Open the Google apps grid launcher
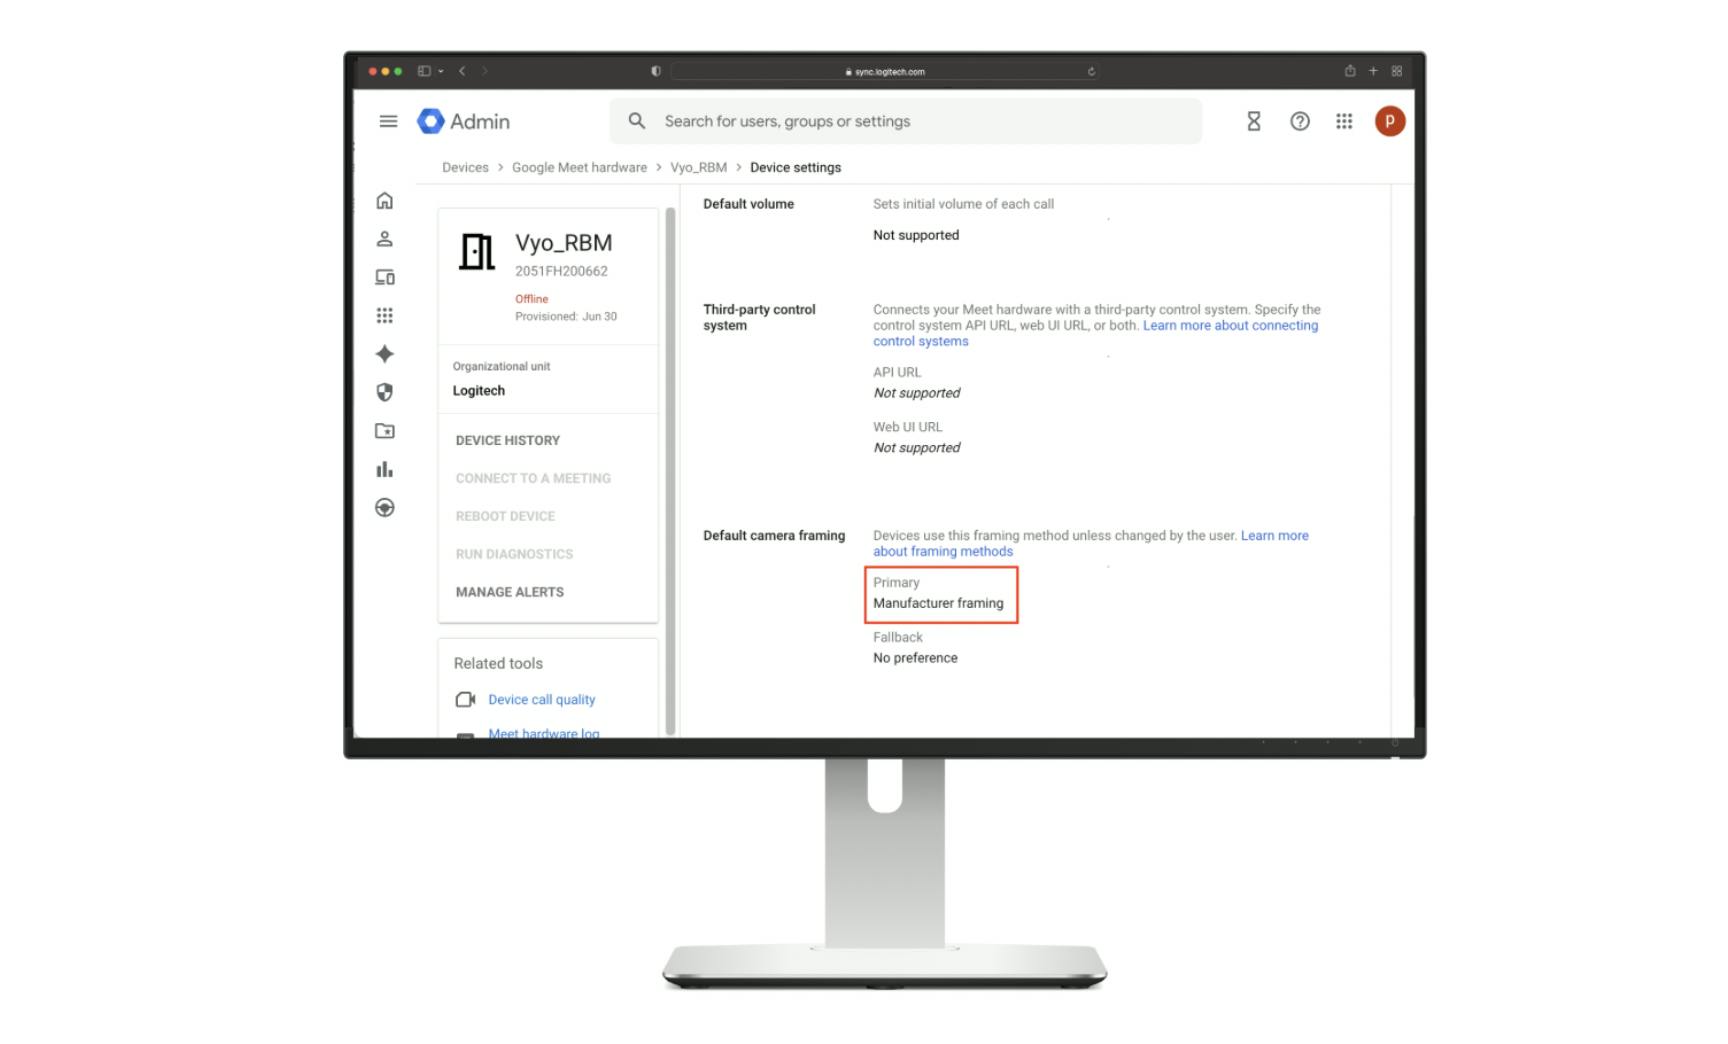The image size is (1728, 1044). click(1344, 121)
